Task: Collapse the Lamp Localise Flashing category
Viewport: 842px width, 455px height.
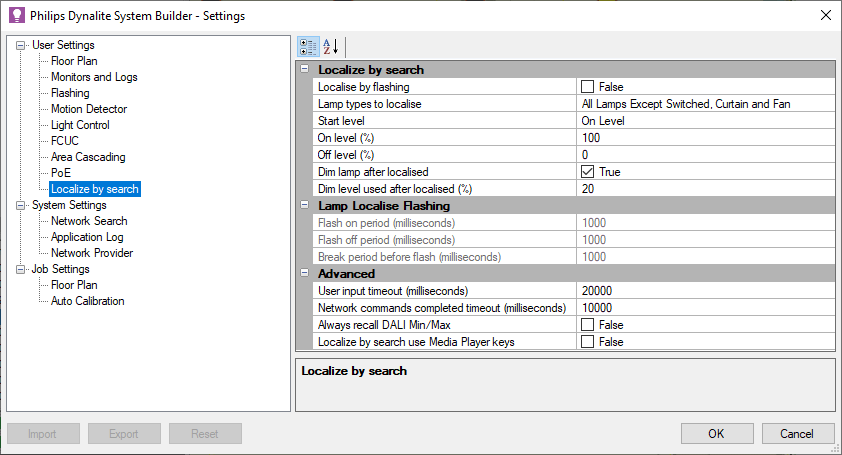Action: [x=304, y=205]
